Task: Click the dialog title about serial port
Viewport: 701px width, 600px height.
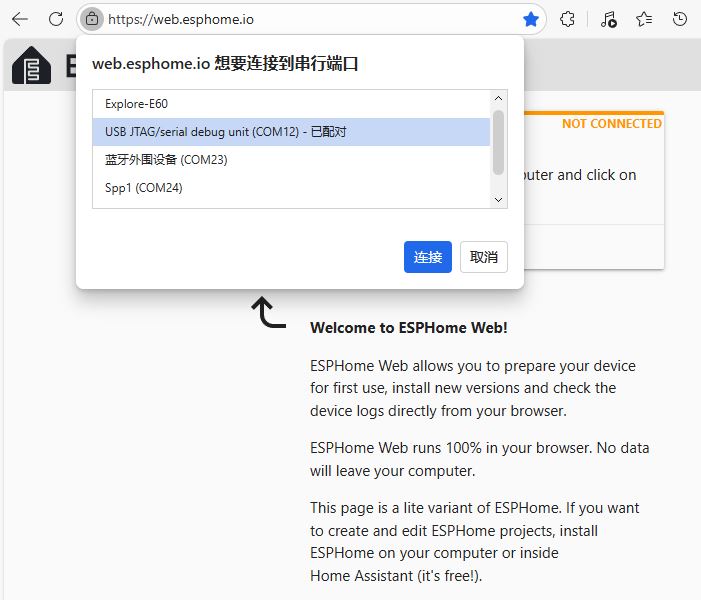Action: tap(225, 63)
